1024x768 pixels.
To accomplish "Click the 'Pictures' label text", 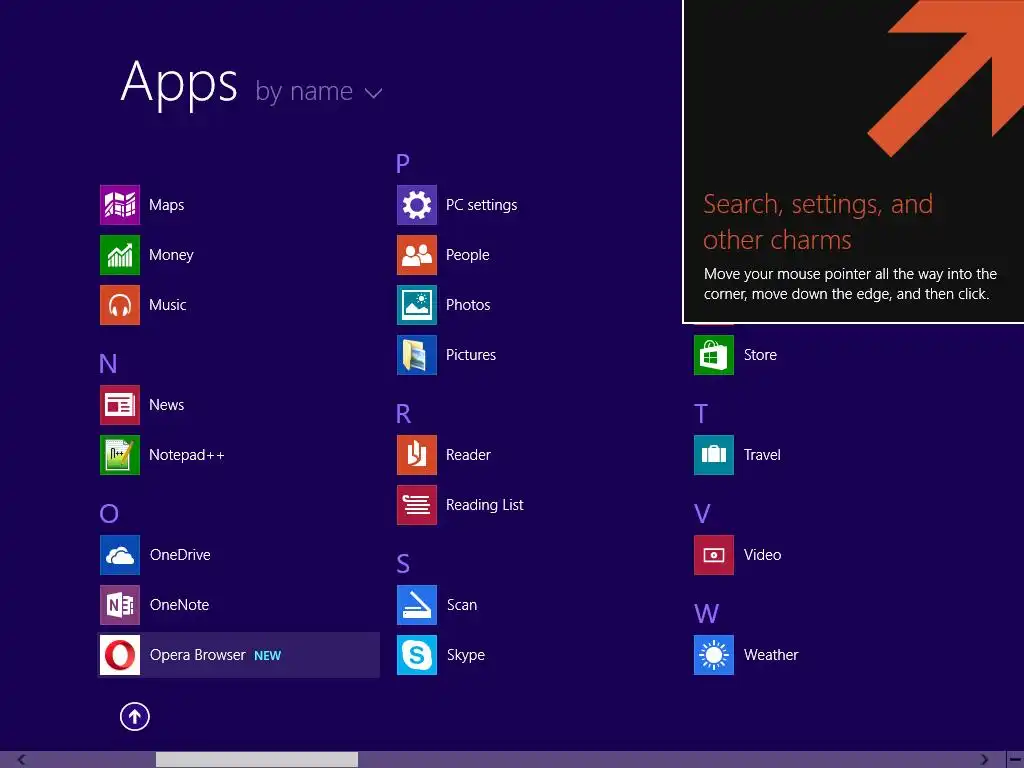I will click(471, 355).
